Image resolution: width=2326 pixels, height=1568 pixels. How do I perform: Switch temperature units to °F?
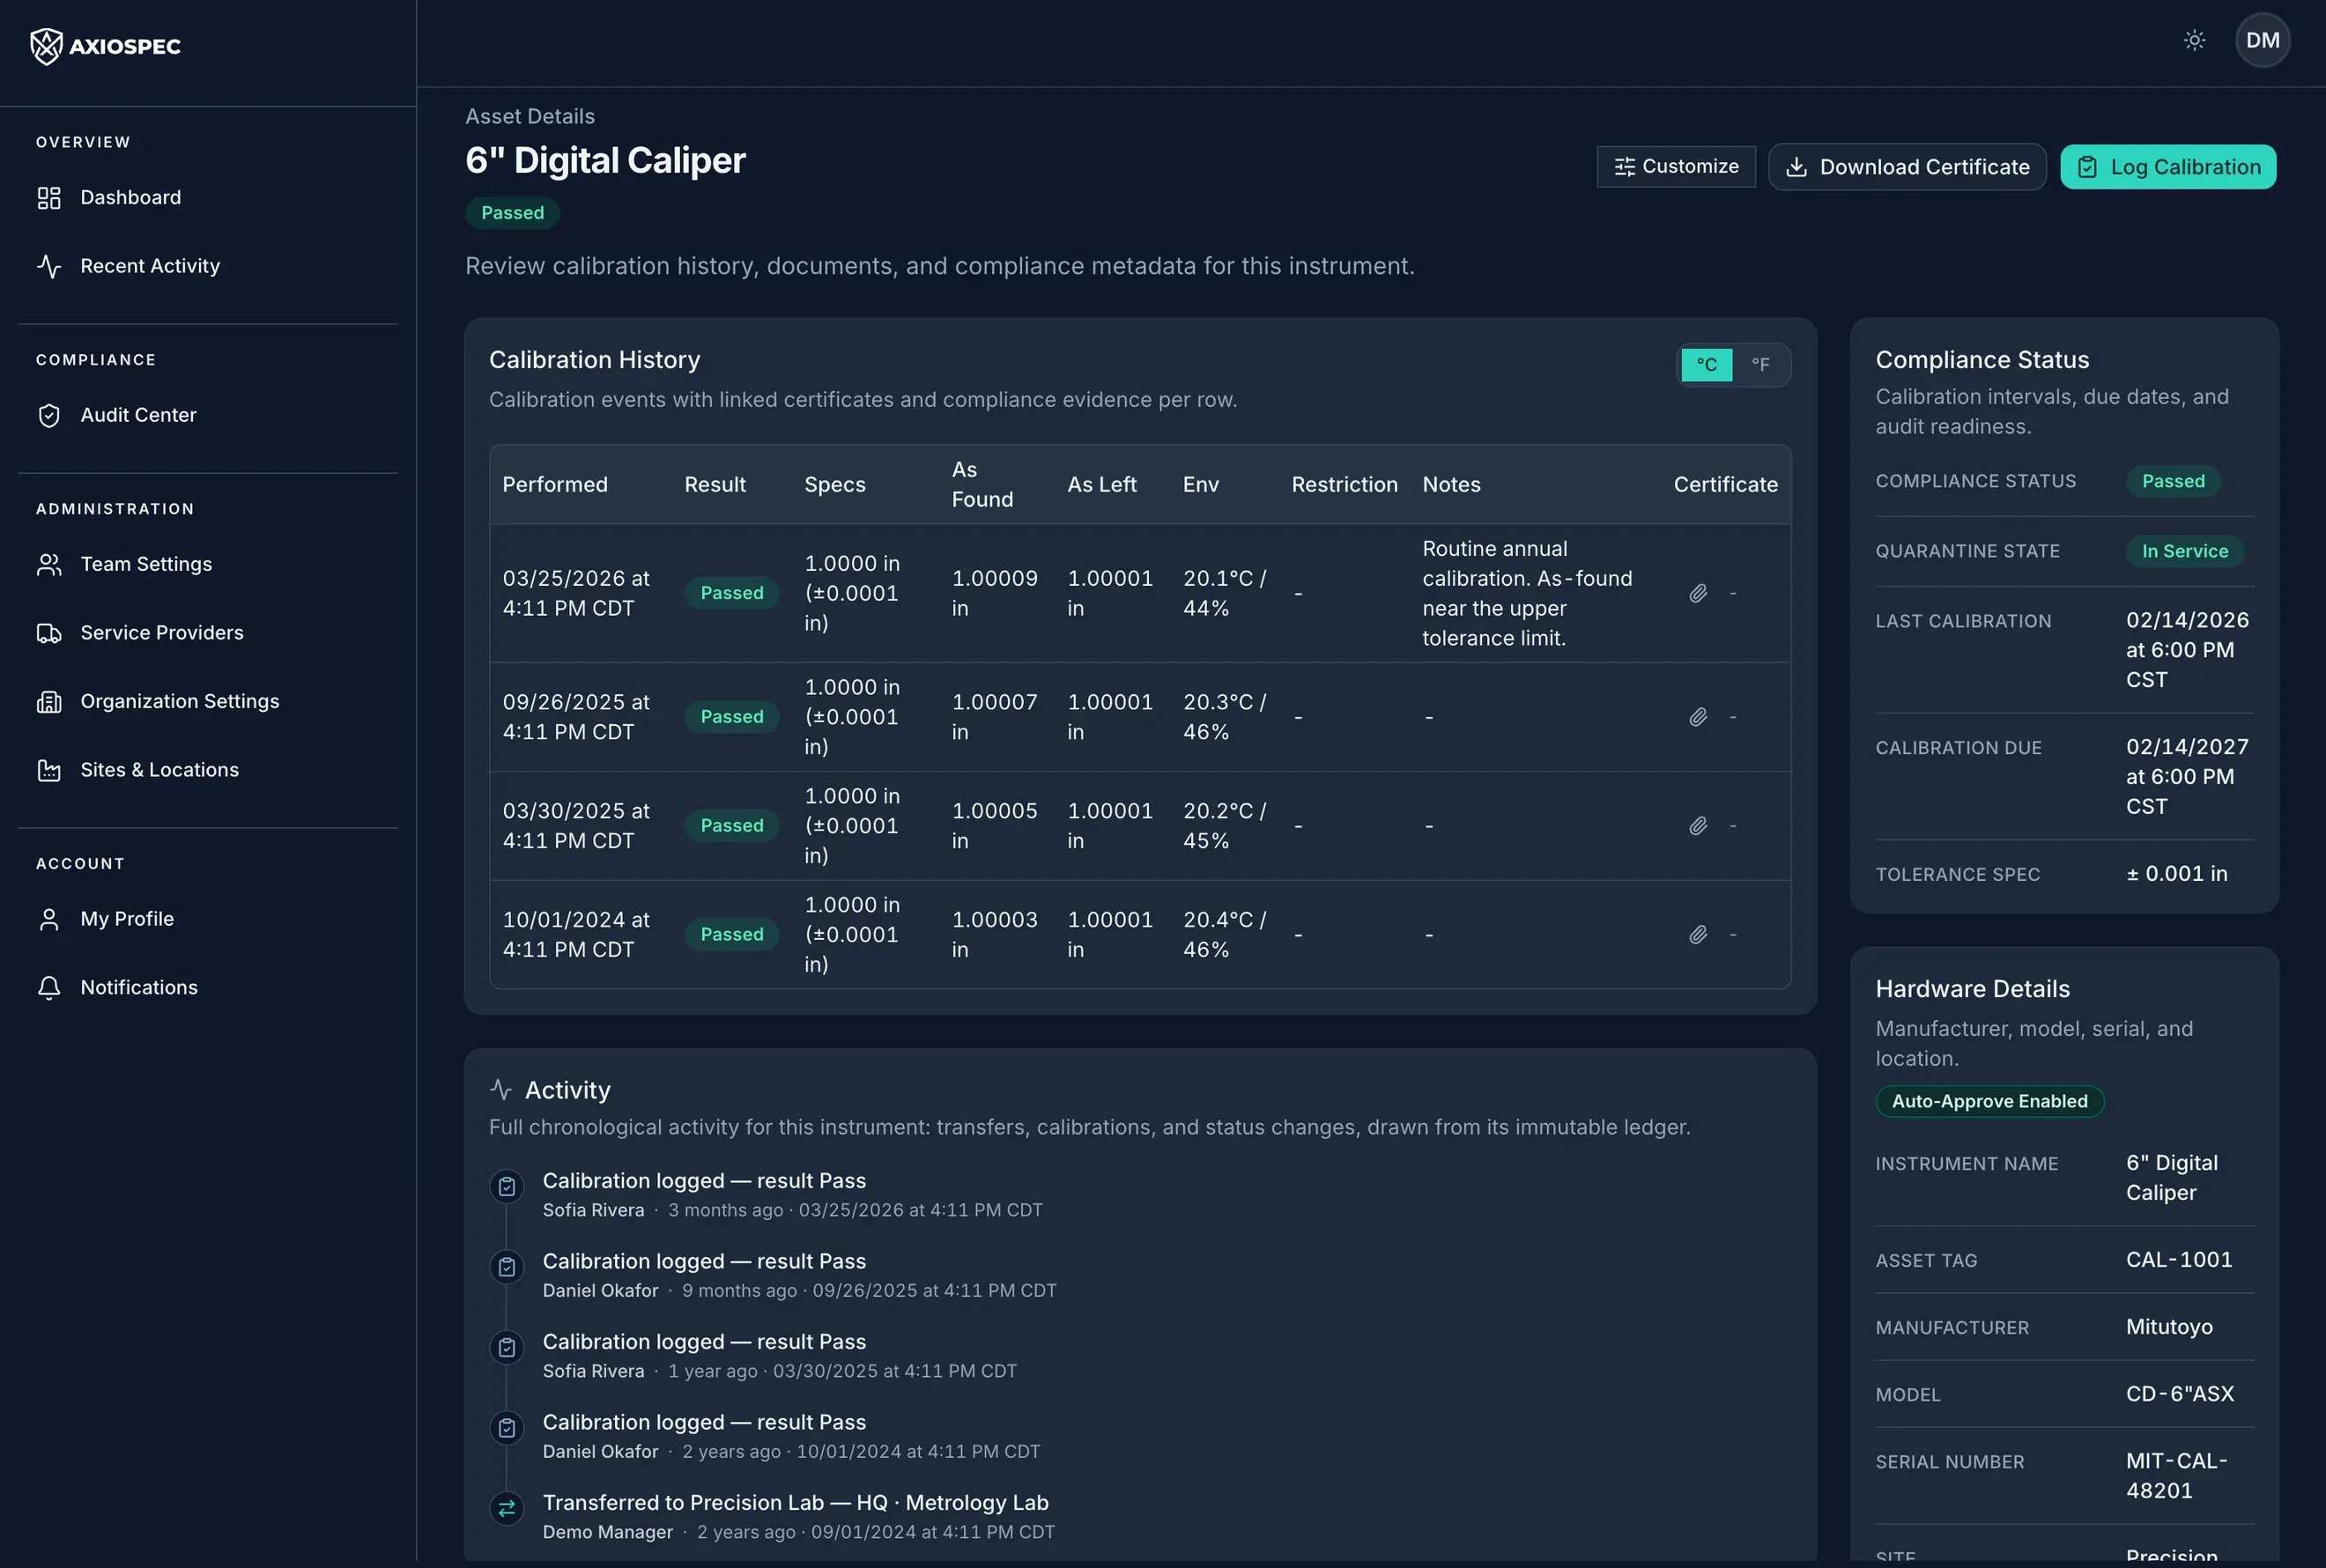1760,365
